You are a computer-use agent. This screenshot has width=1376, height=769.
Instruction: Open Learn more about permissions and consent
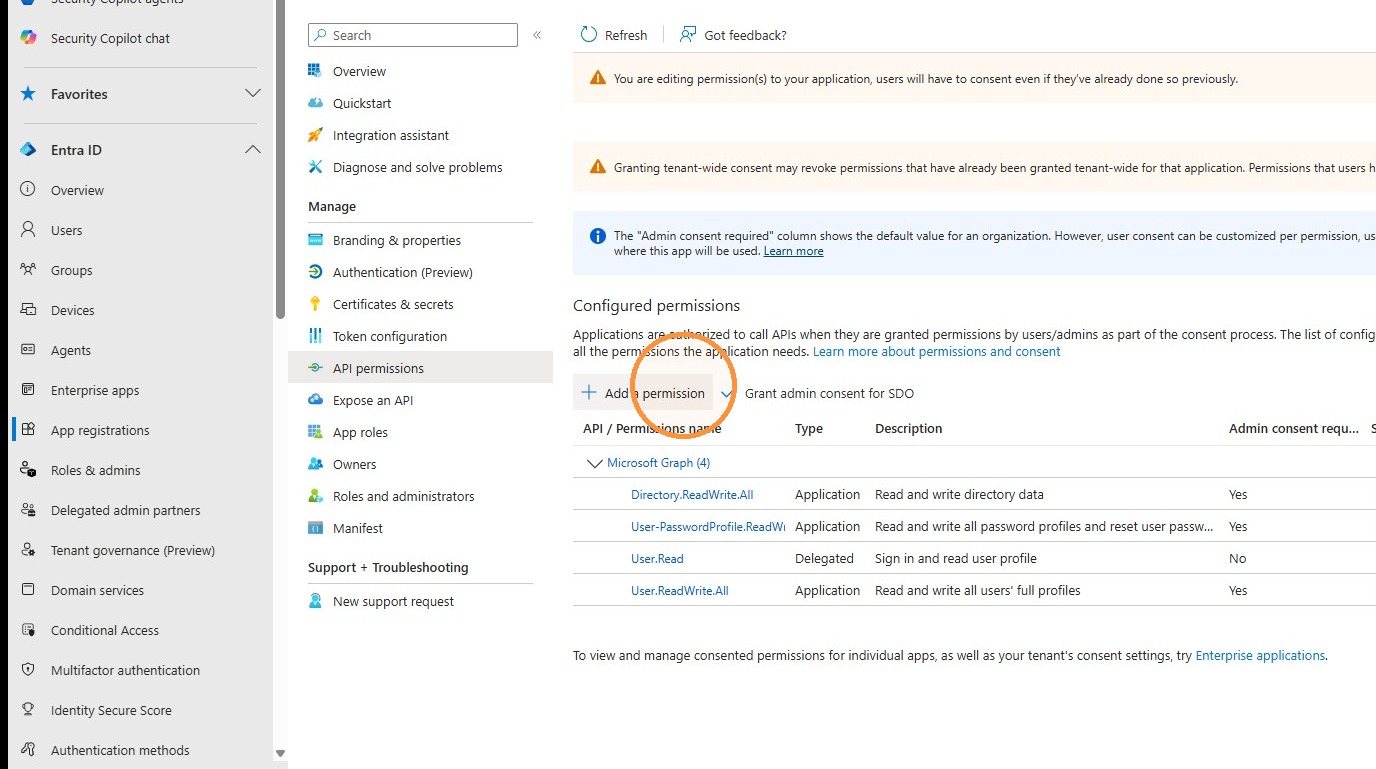(937, 351)
